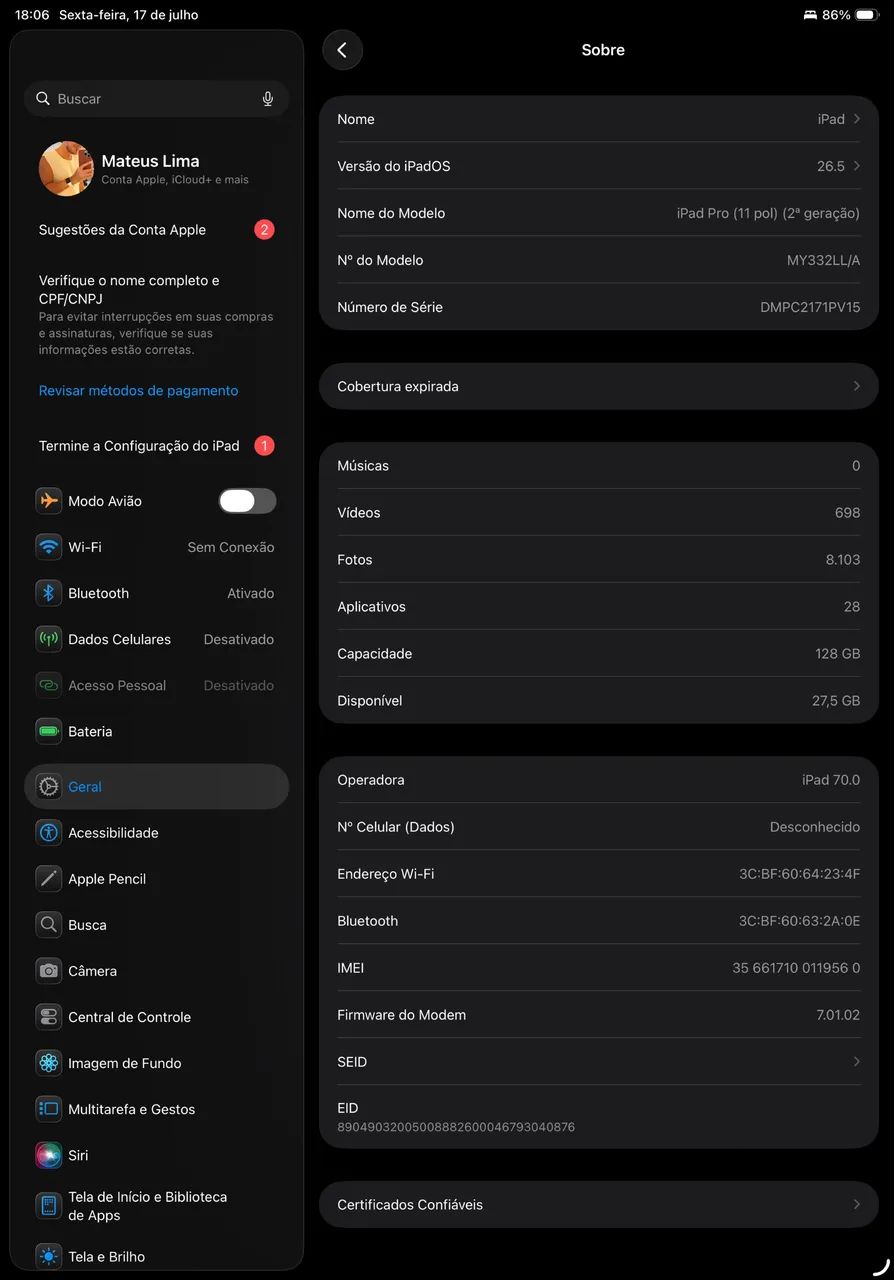Screen dimensions: 894x1280
Task: Tap the Dados Celulares antenna icon
Action: point(49,639)
